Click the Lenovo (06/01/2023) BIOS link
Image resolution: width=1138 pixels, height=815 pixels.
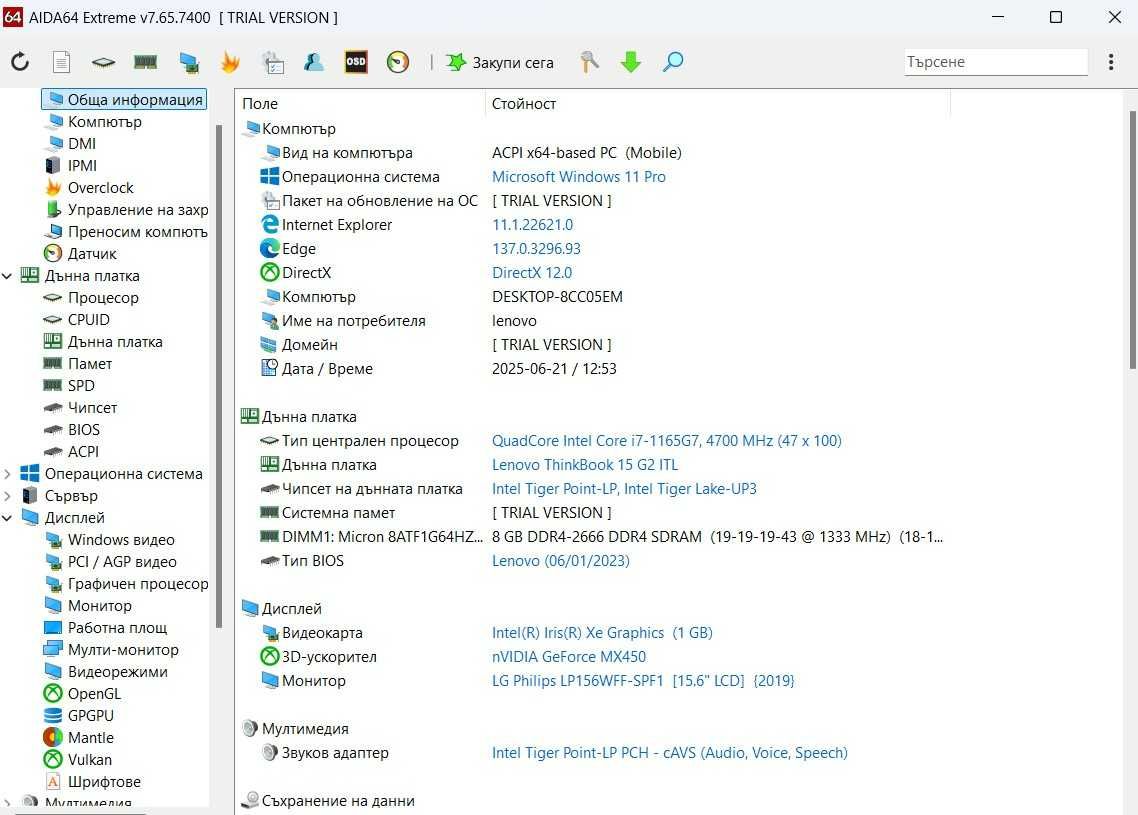[x=560, y=561]
